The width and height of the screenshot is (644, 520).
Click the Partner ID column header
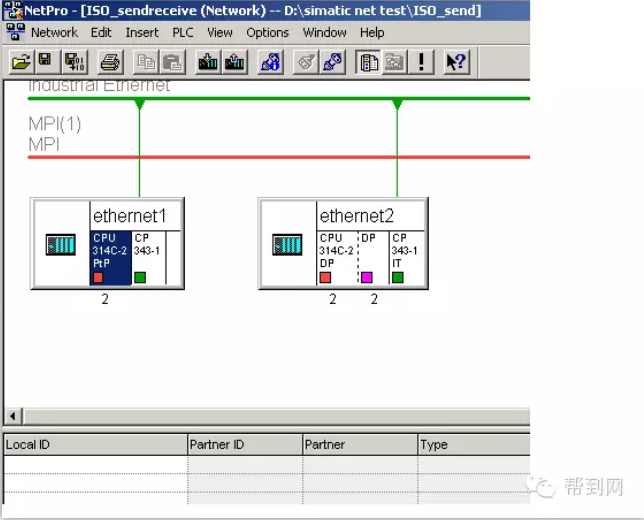(244, 444)
